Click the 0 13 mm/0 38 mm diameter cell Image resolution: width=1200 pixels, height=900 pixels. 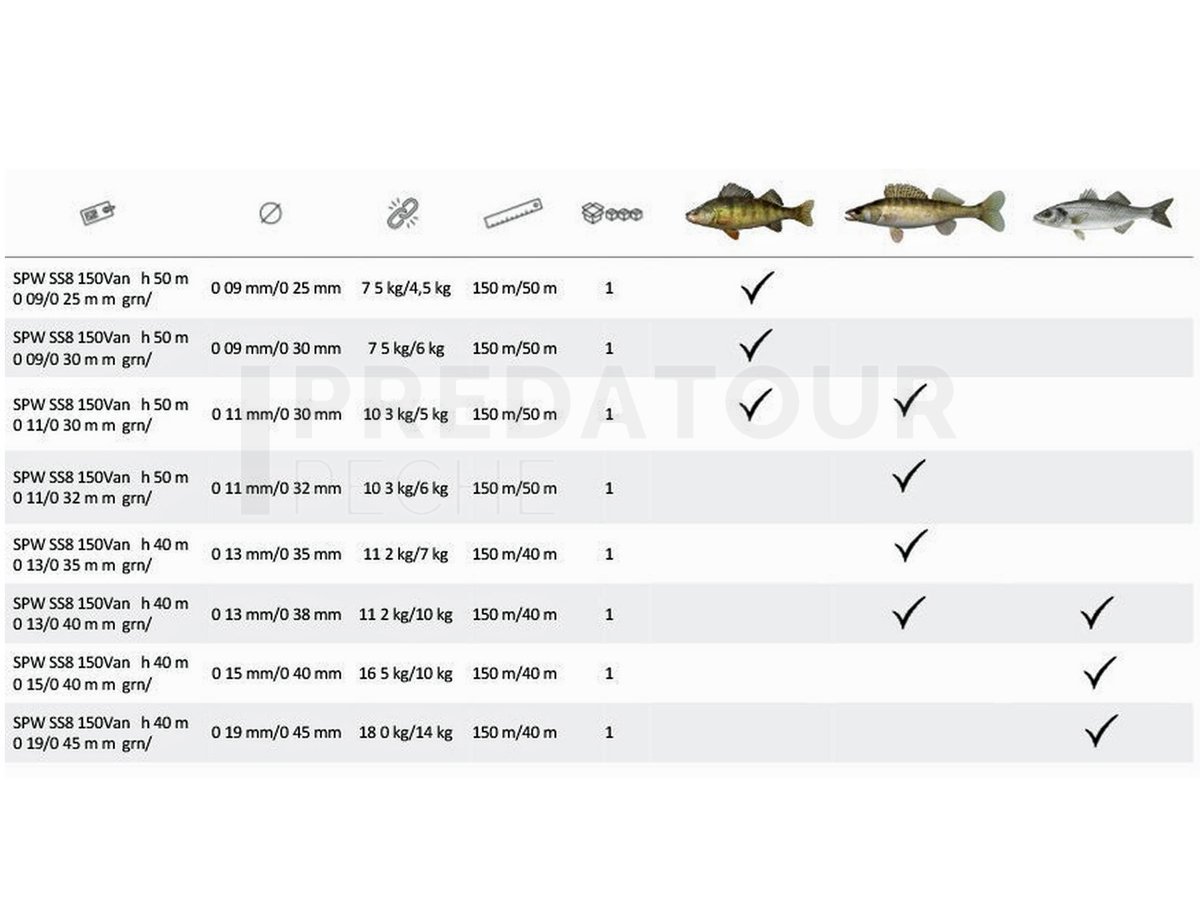[x=276, y=614]
